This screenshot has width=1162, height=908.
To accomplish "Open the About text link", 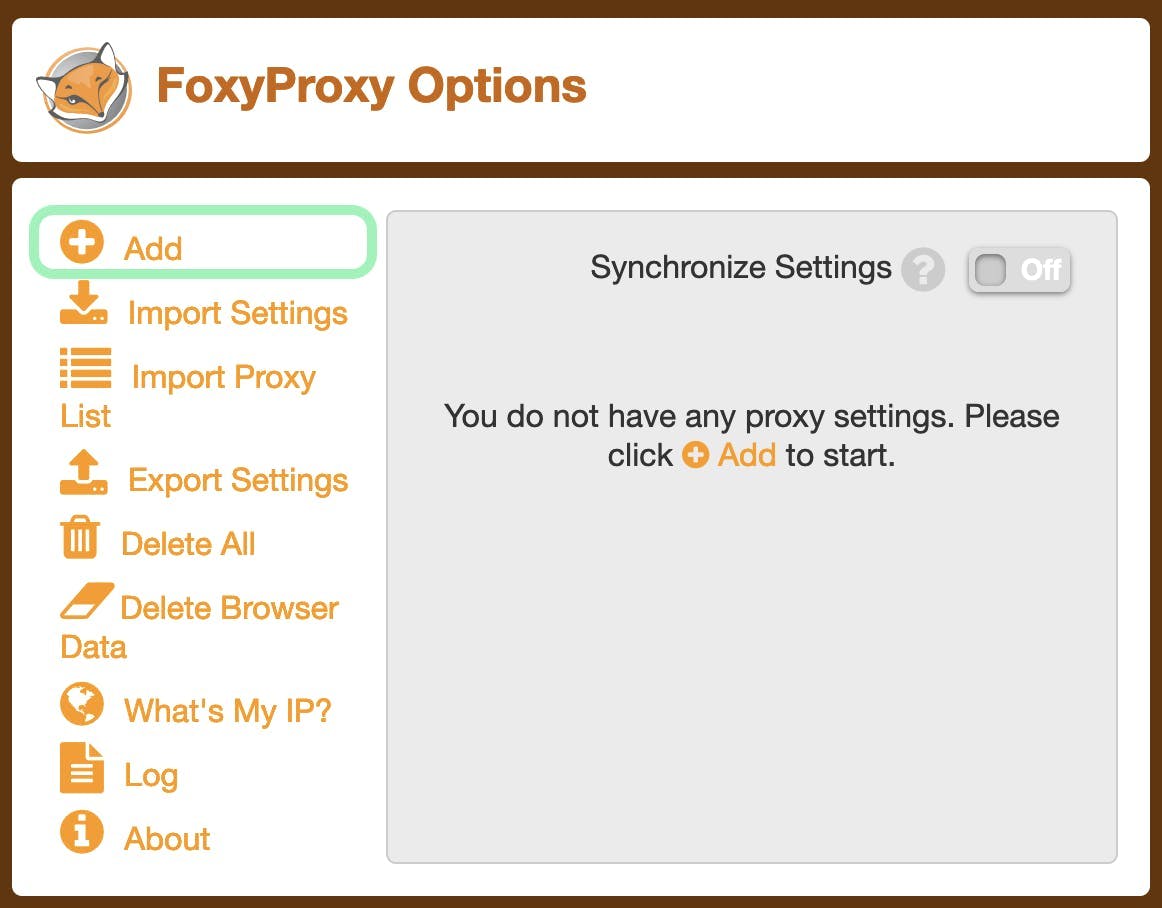I will click(167, 839).
